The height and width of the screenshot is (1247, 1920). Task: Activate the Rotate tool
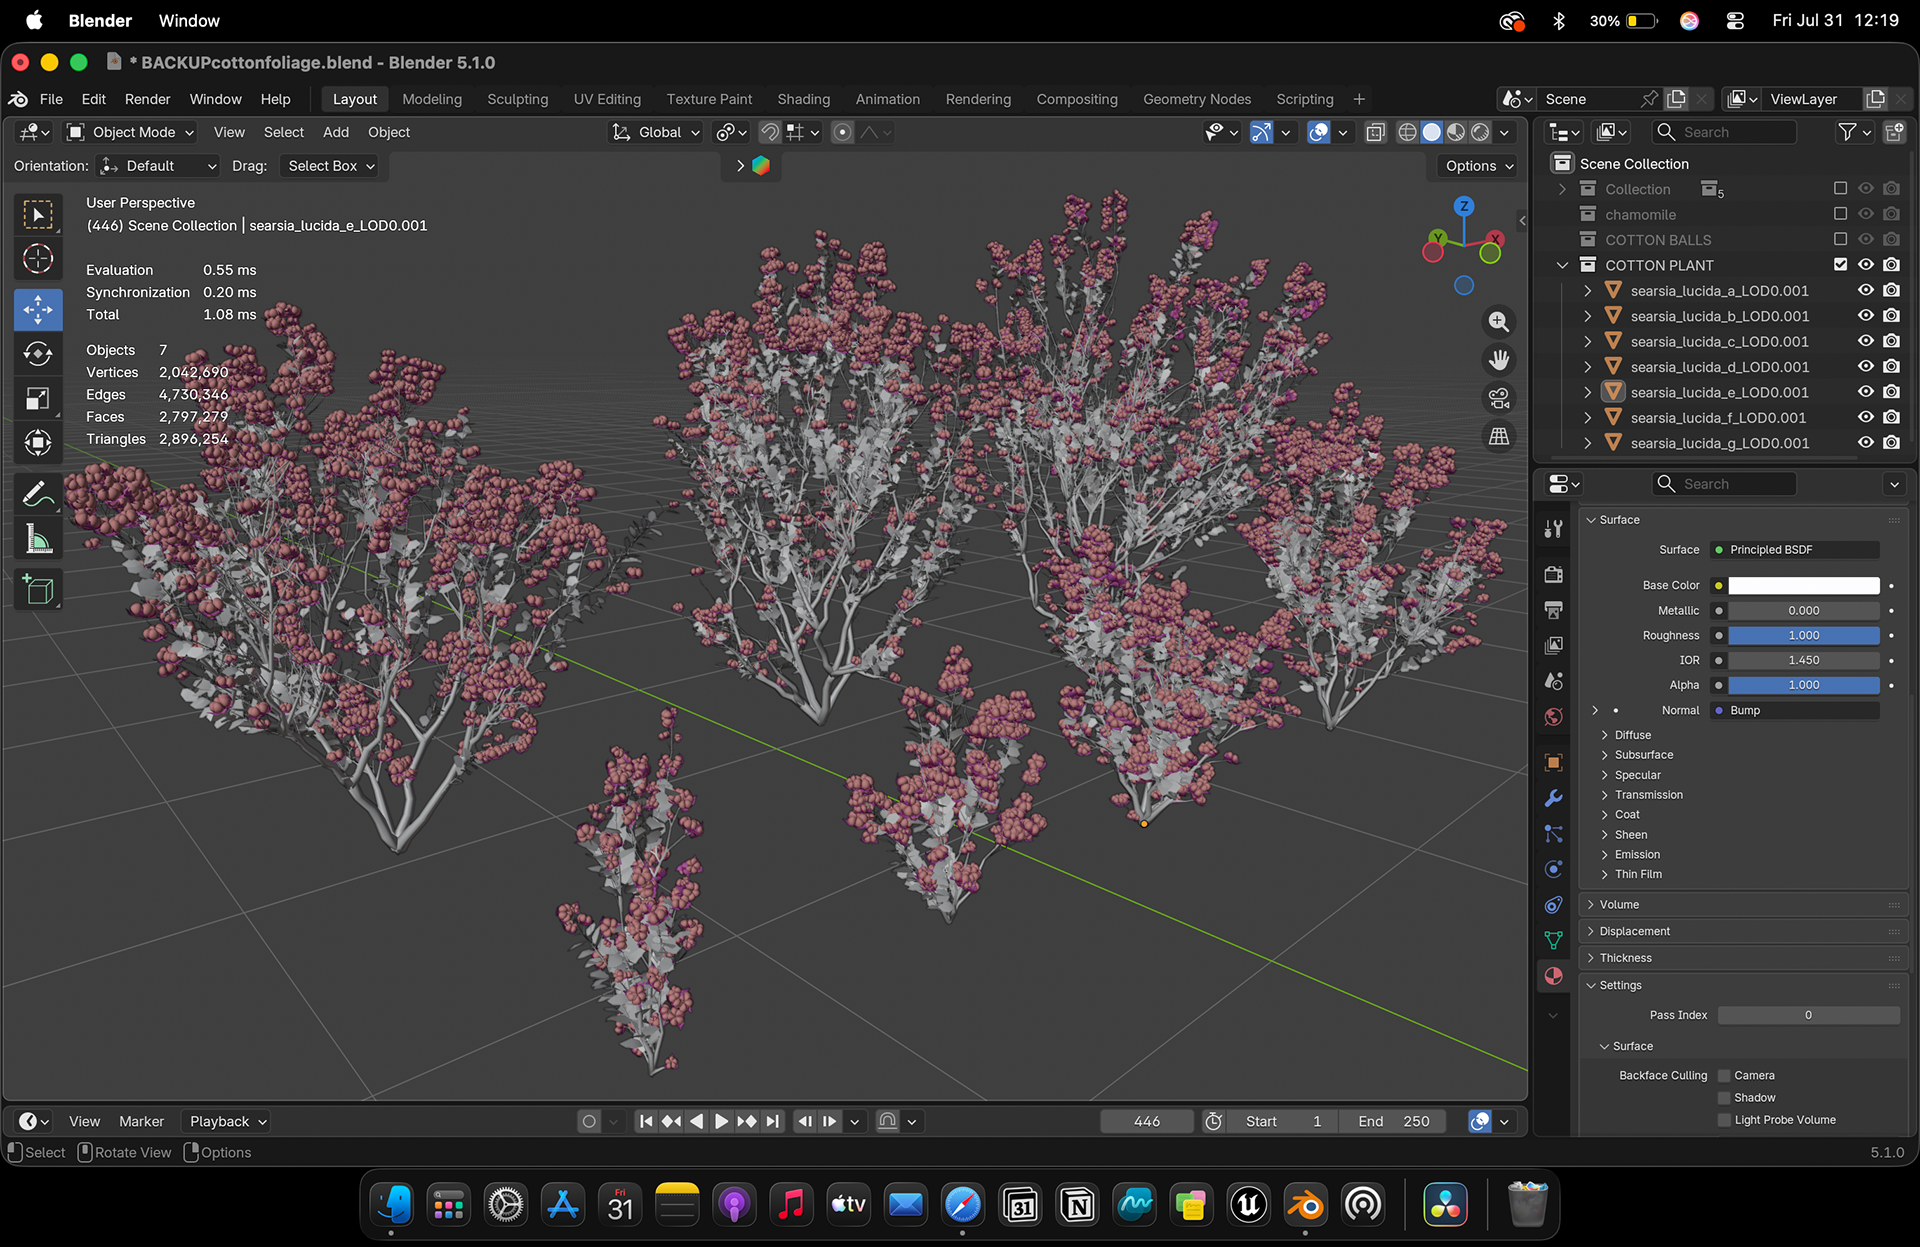click(x=38, y=354)
